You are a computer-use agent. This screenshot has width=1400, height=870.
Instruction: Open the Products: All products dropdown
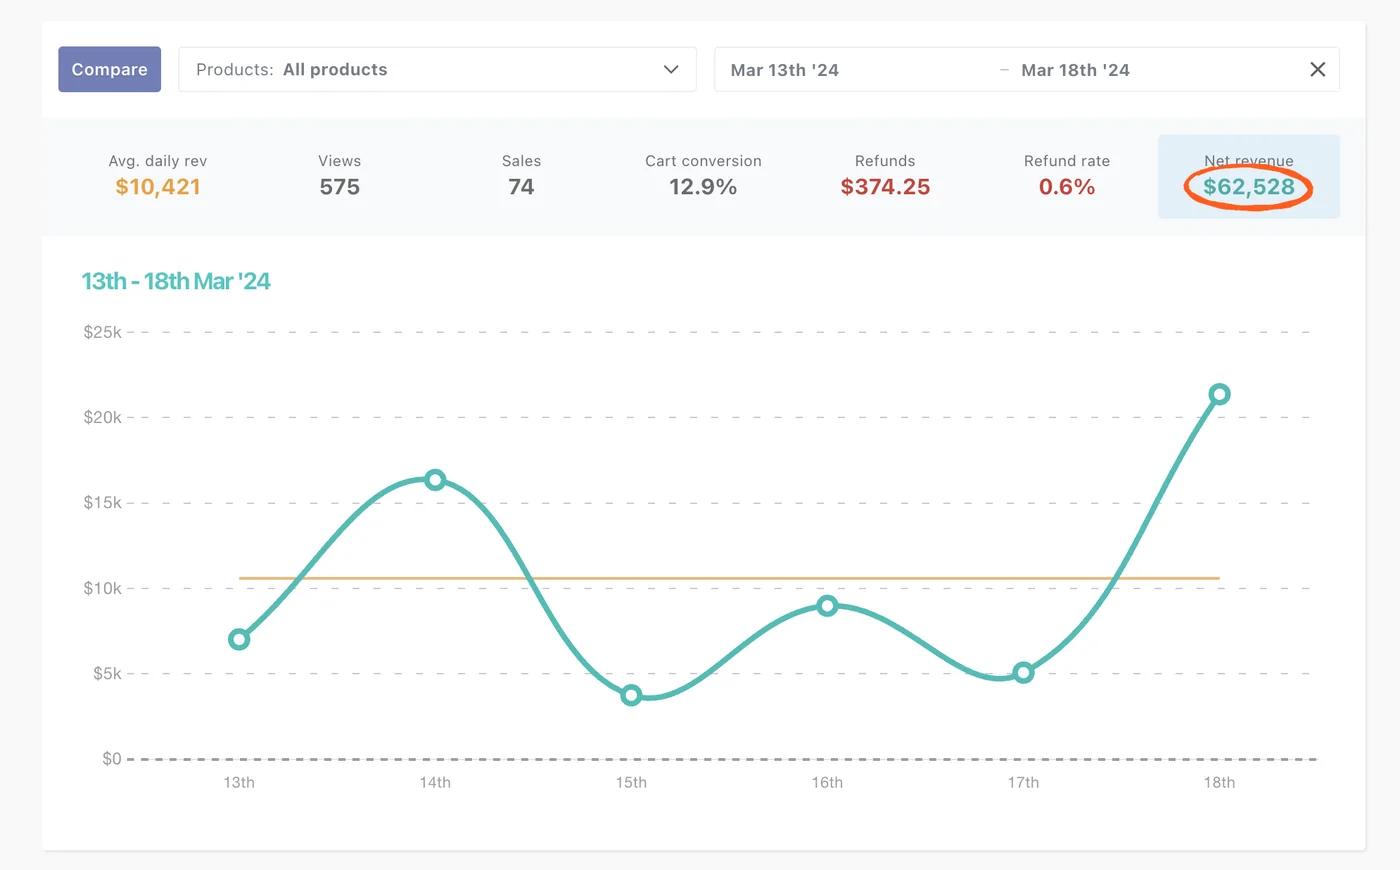coord(437,69)
